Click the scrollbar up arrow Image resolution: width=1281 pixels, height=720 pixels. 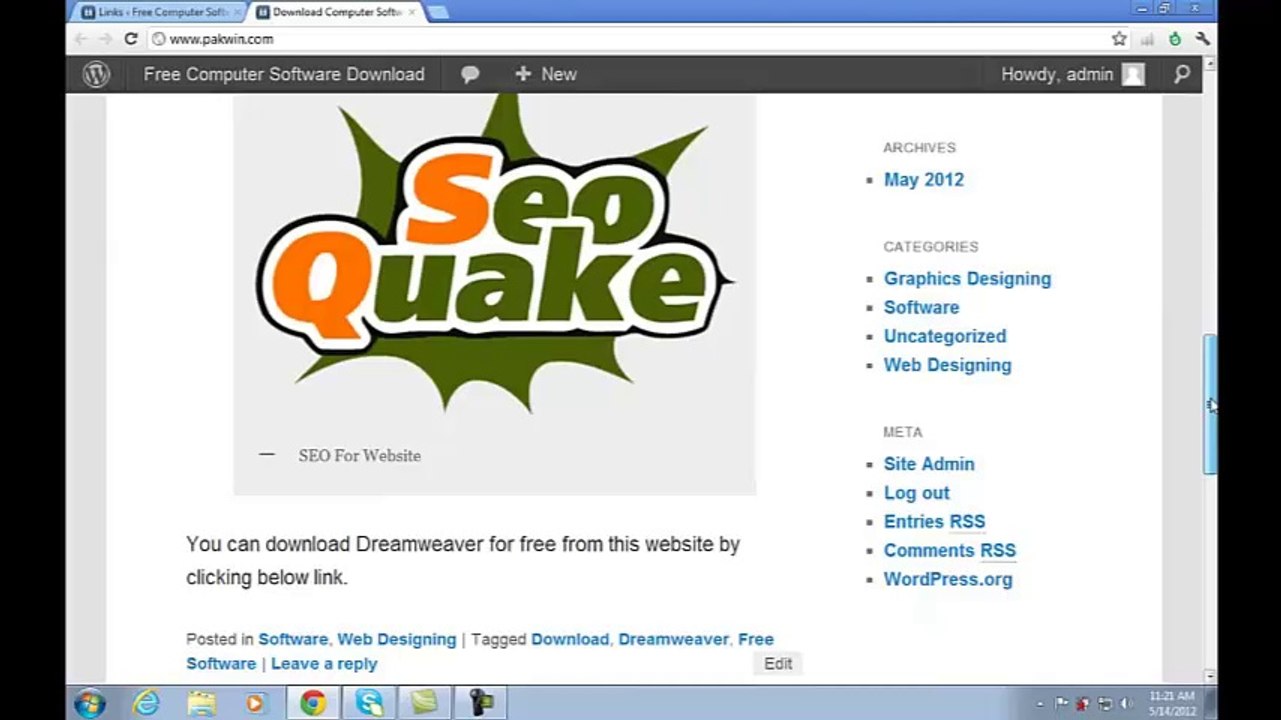coord(1210,63)
